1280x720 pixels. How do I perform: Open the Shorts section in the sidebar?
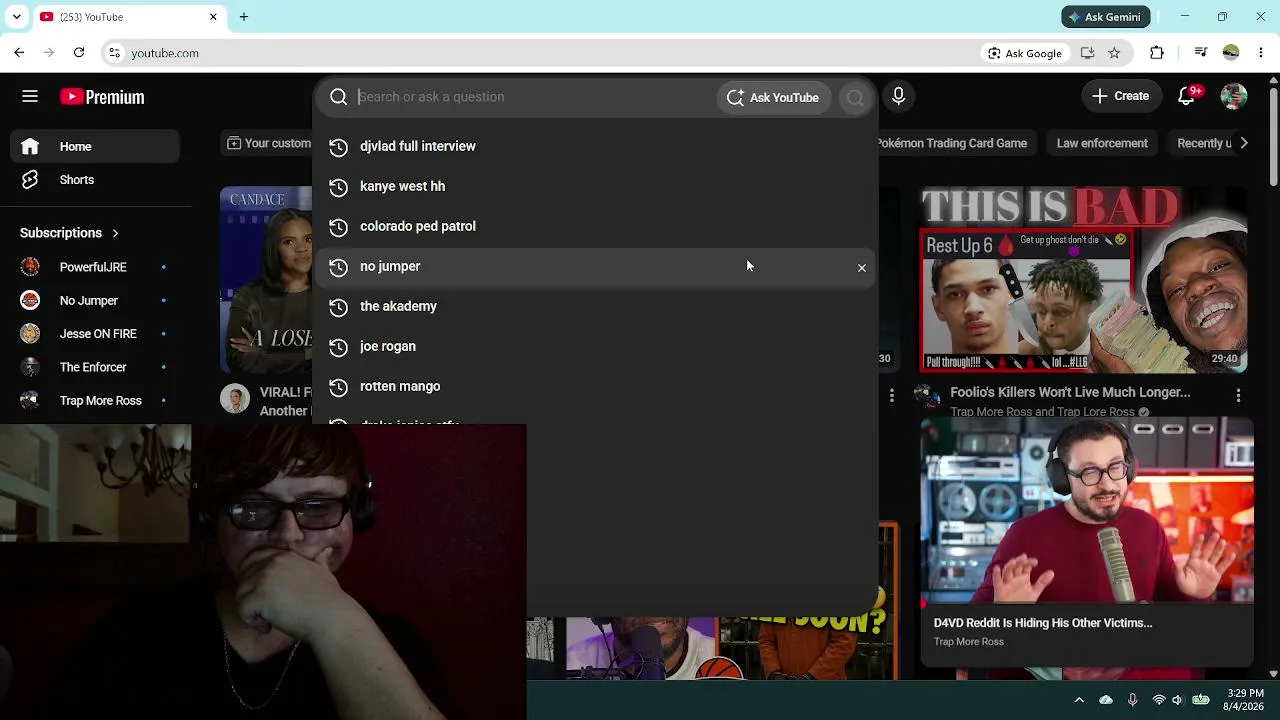95,180
